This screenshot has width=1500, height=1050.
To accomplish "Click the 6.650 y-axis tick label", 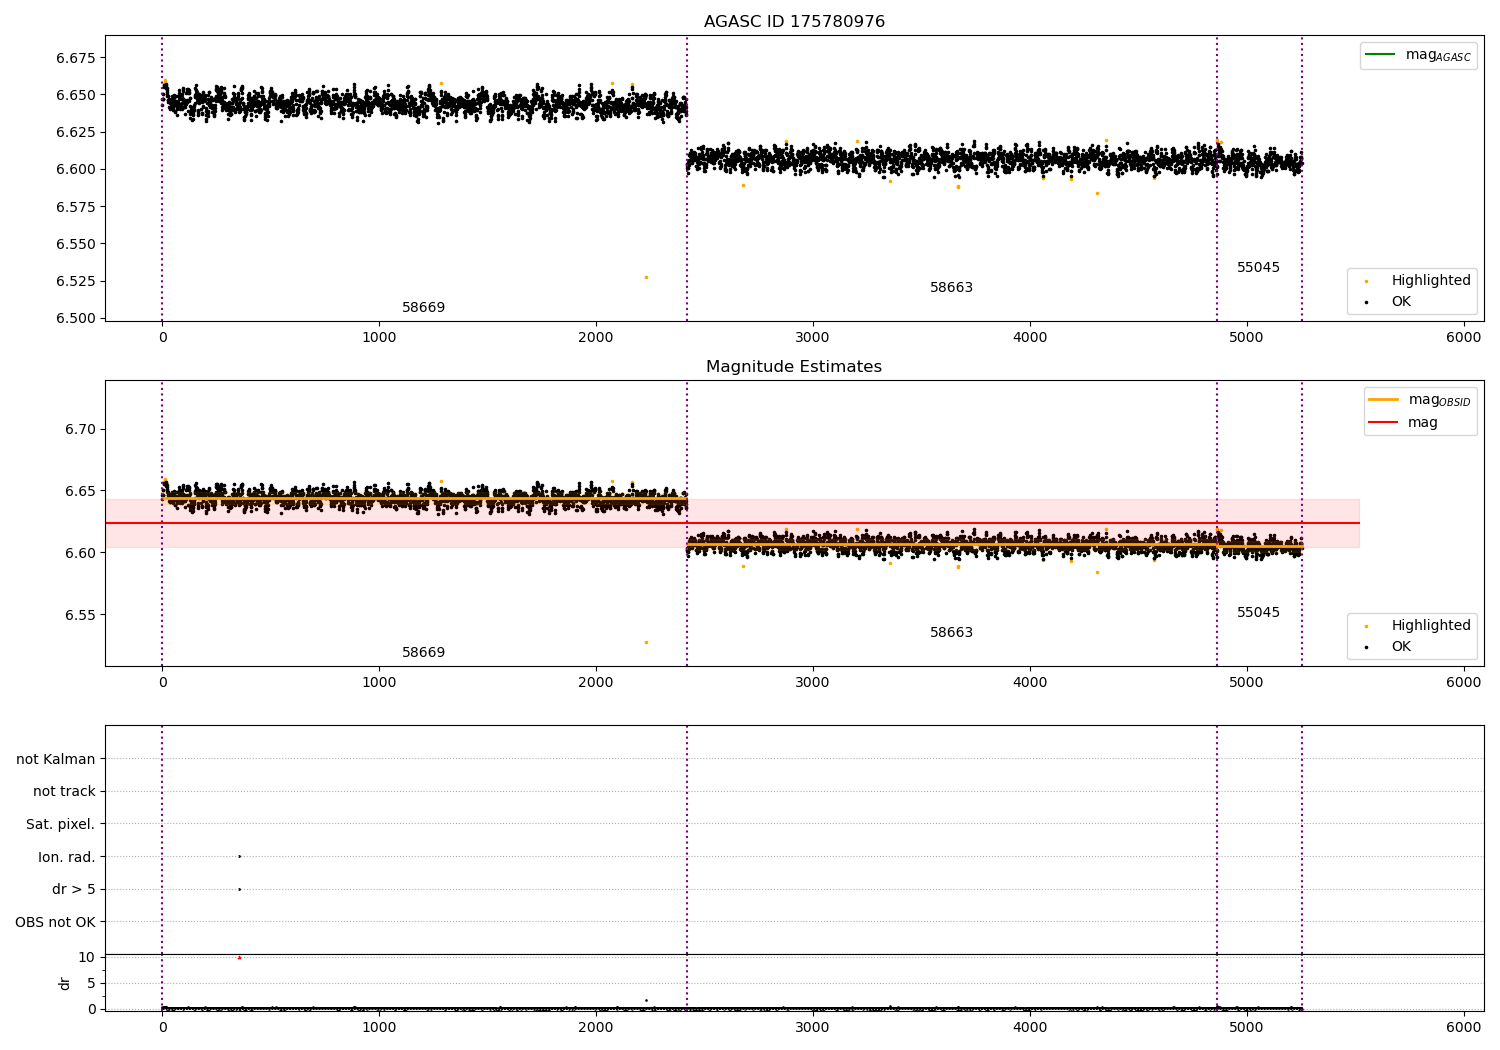I will pos(75,95).
